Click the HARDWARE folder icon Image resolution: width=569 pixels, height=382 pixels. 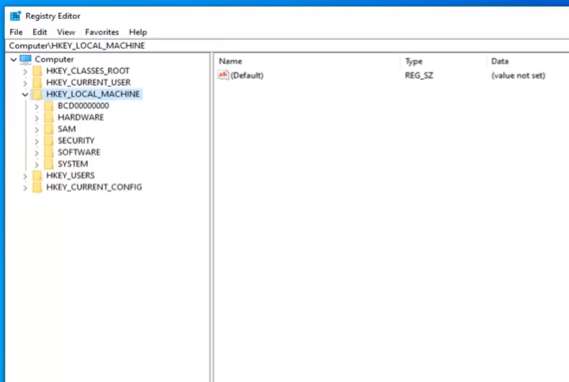coord(49,117)
